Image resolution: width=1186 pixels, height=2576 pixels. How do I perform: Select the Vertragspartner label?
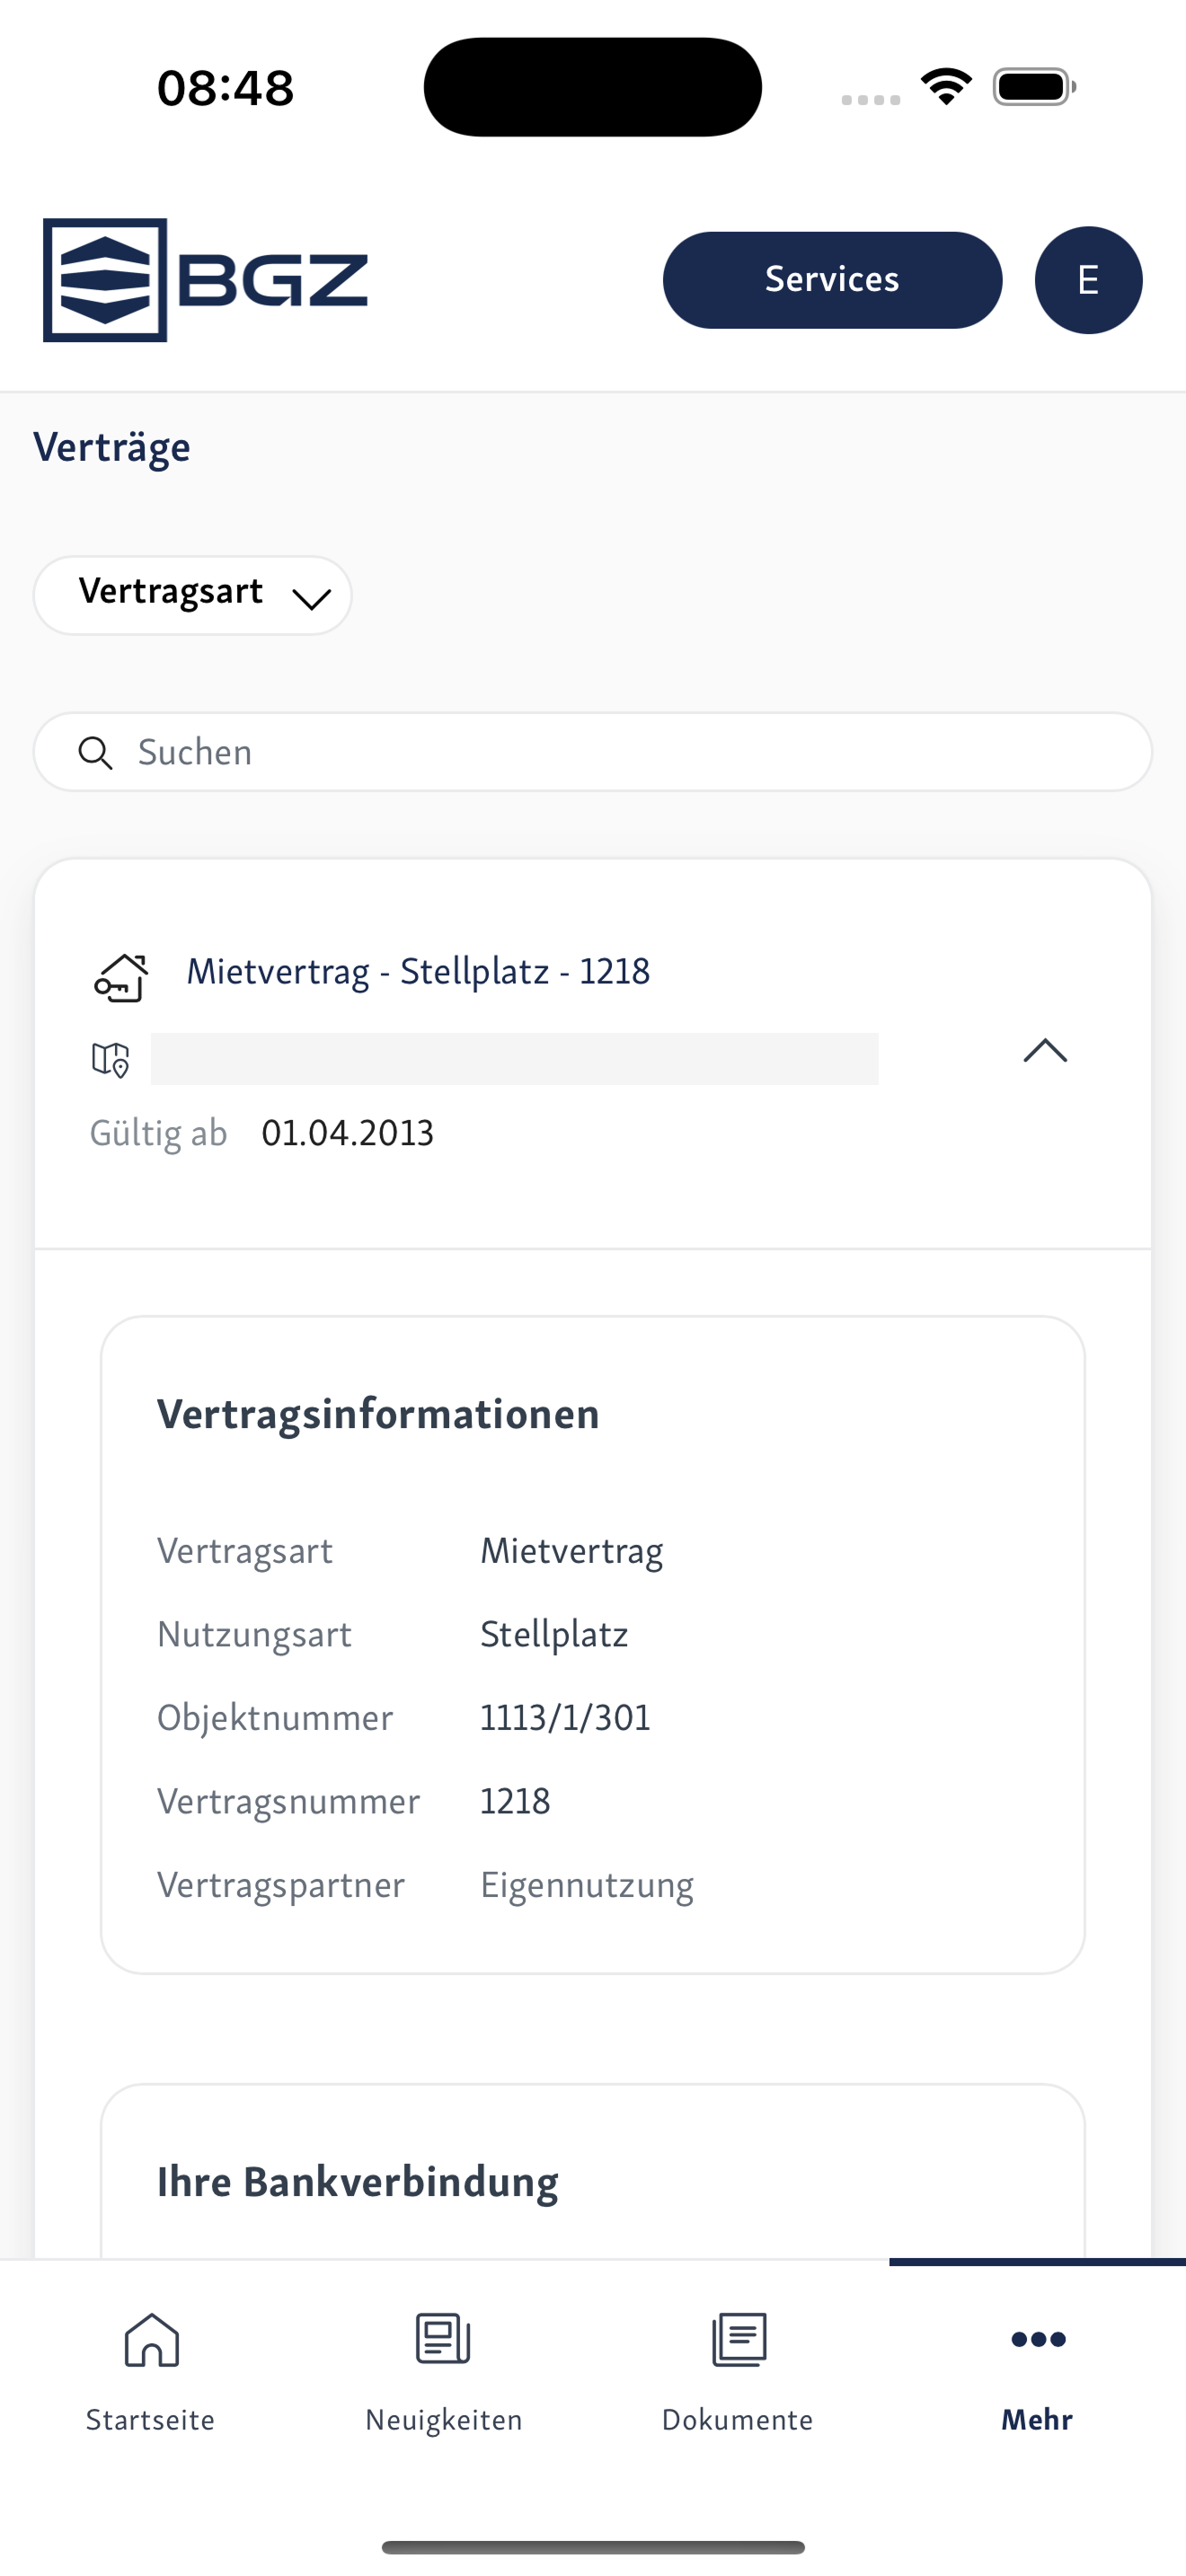click(281, 1885)
